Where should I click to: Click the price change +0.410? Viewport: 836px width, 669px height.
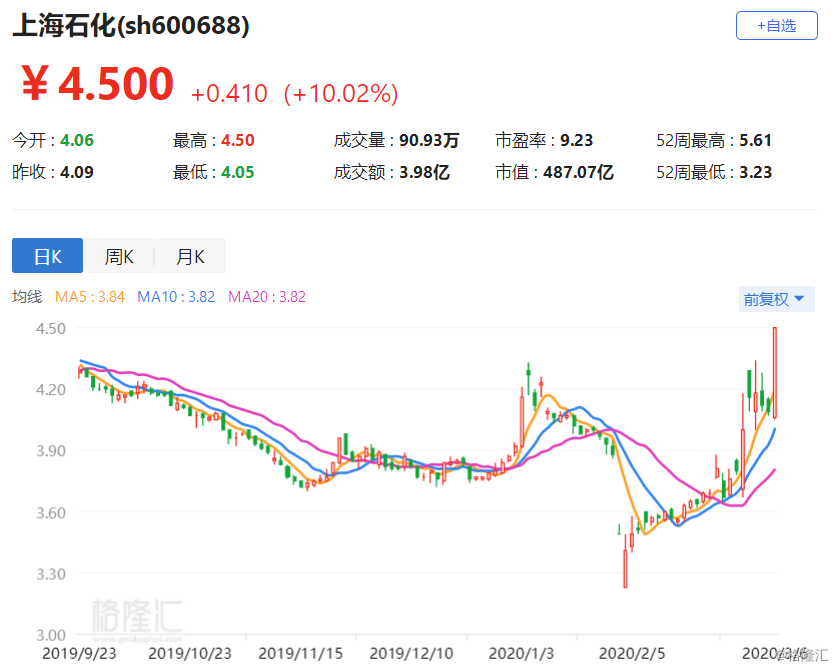[x=229, y=94]
